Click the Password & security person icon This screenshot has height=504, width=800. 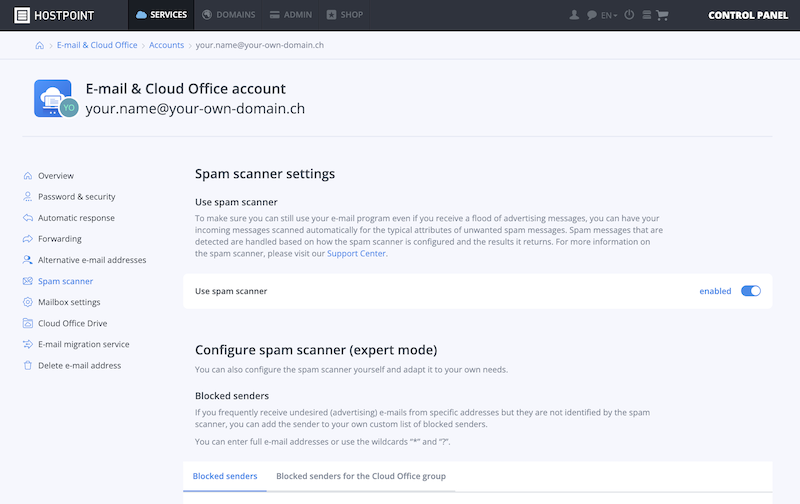(x=28, y=196)
